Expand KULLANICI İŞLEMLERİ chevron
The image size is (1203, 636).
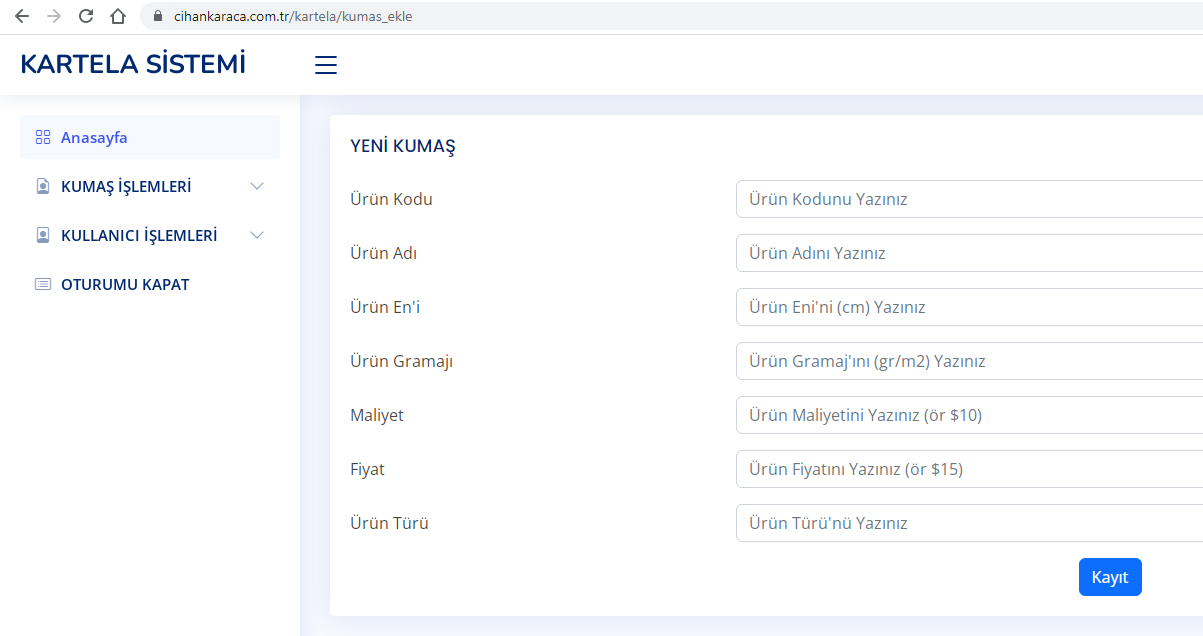[x=257, y=235]
